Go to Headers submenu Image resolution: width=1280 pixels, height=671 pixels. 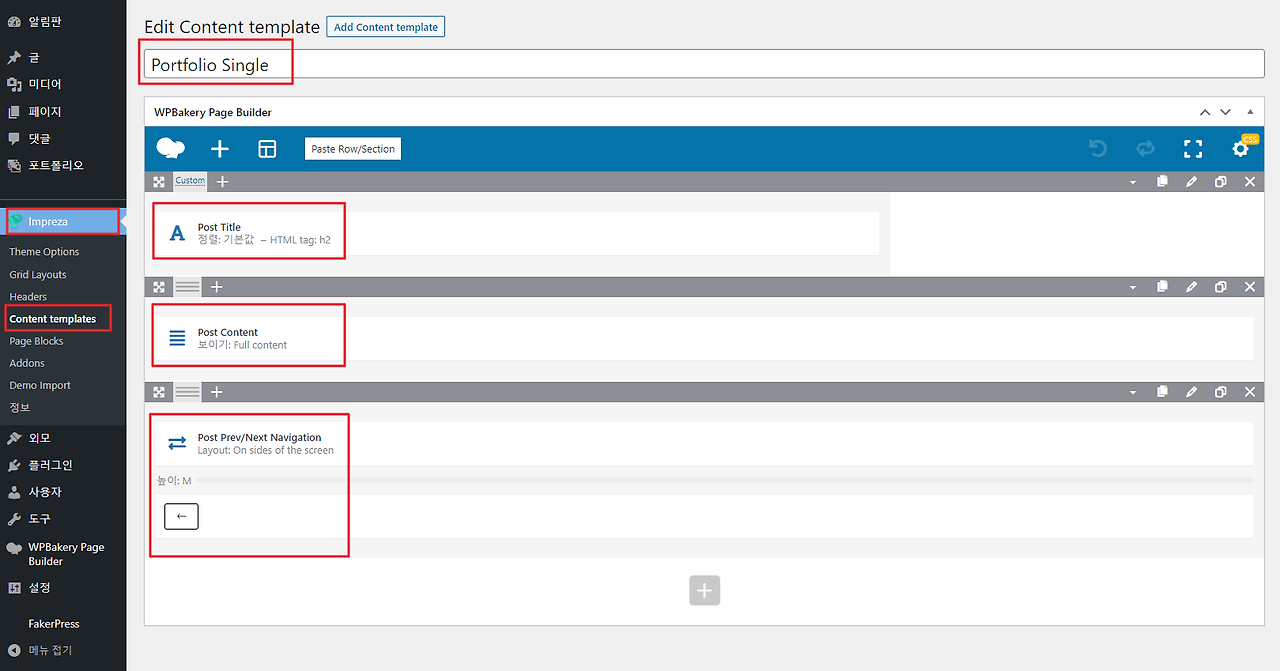click(28, 296)
